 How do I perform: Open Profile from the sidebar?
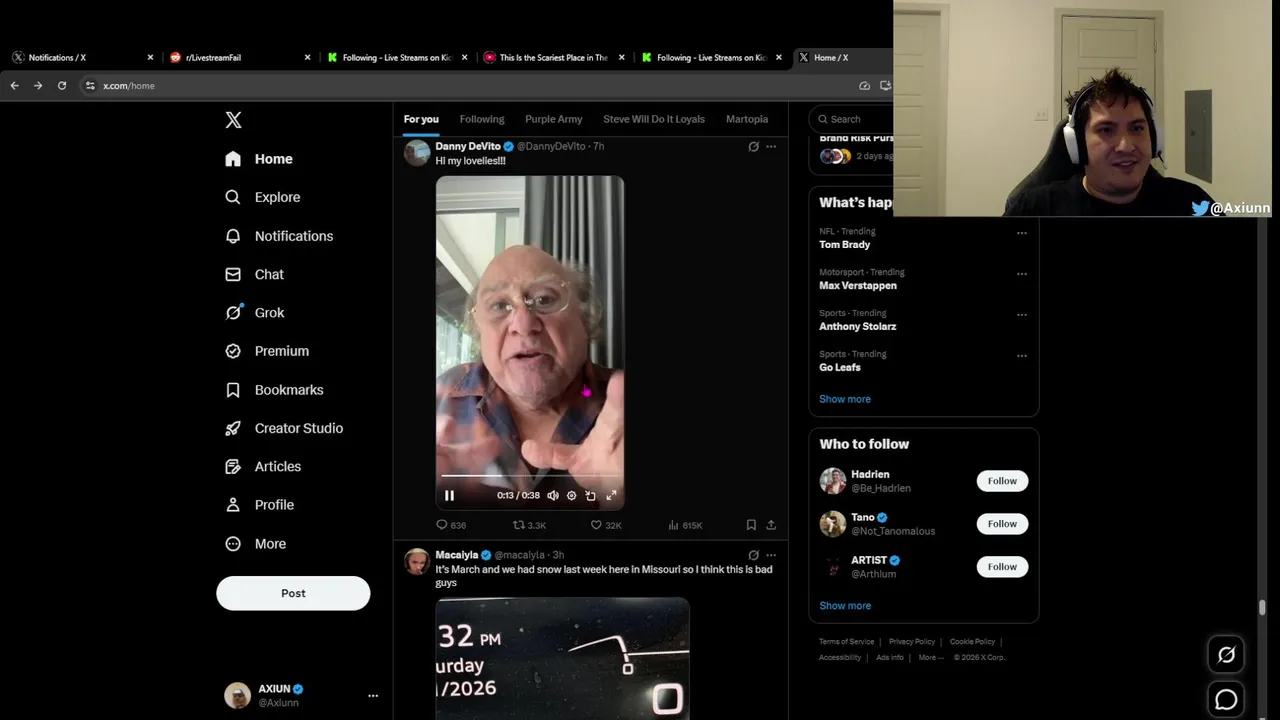259,505
